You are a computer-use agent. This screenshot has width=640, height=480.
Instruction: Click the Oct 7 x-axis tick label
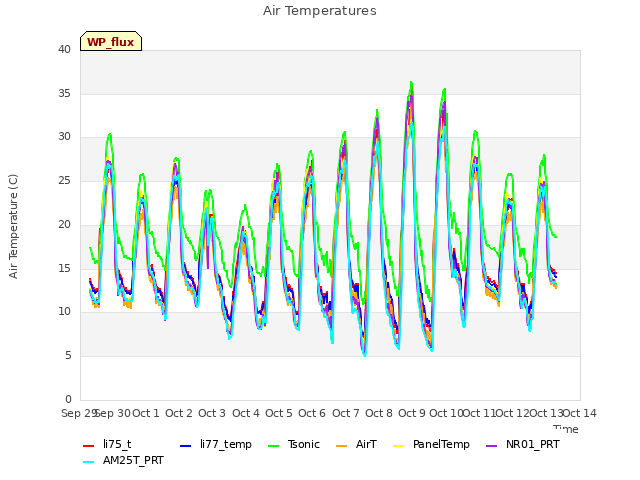(x=346, y=413)
